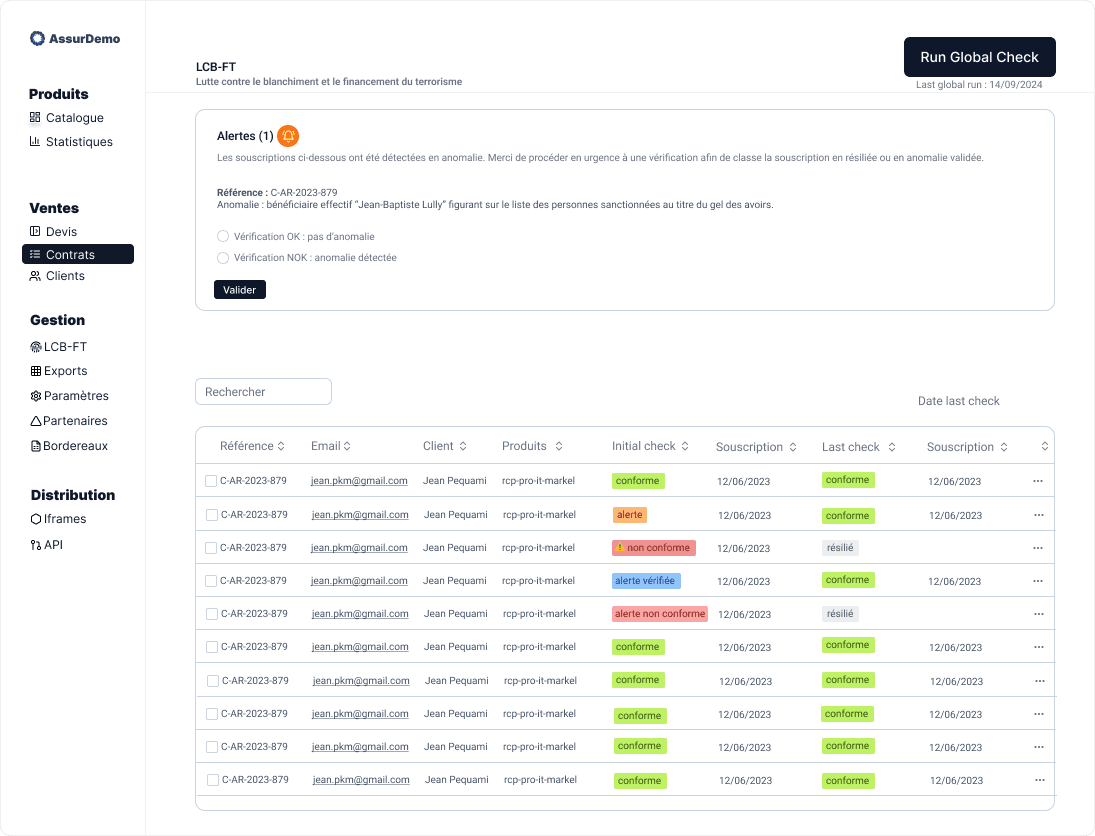This screenshot has width=1095, height=836.
Task: Click the Valider button
Action: click(x=240, y=290)
